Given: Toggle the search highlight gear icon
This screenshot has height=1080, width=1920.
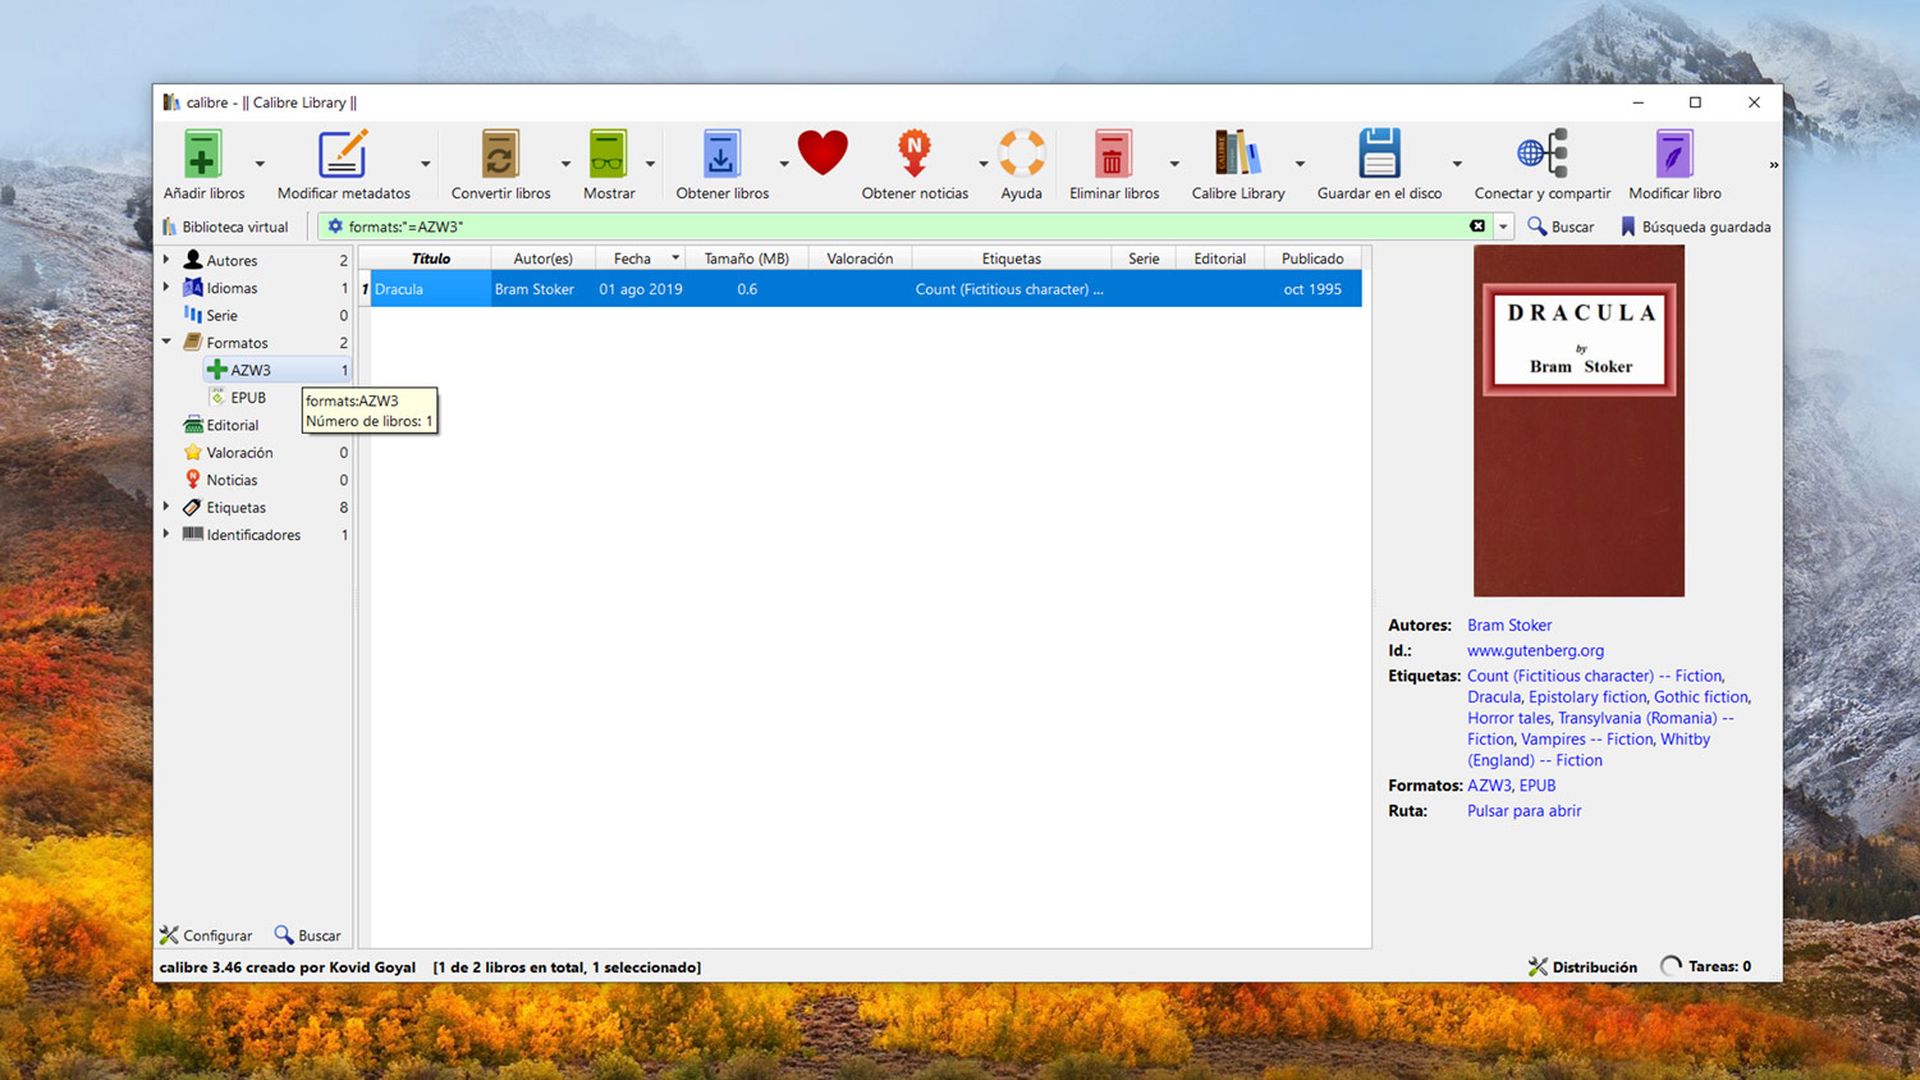Looking at the screenshot, I should (335, 226).
